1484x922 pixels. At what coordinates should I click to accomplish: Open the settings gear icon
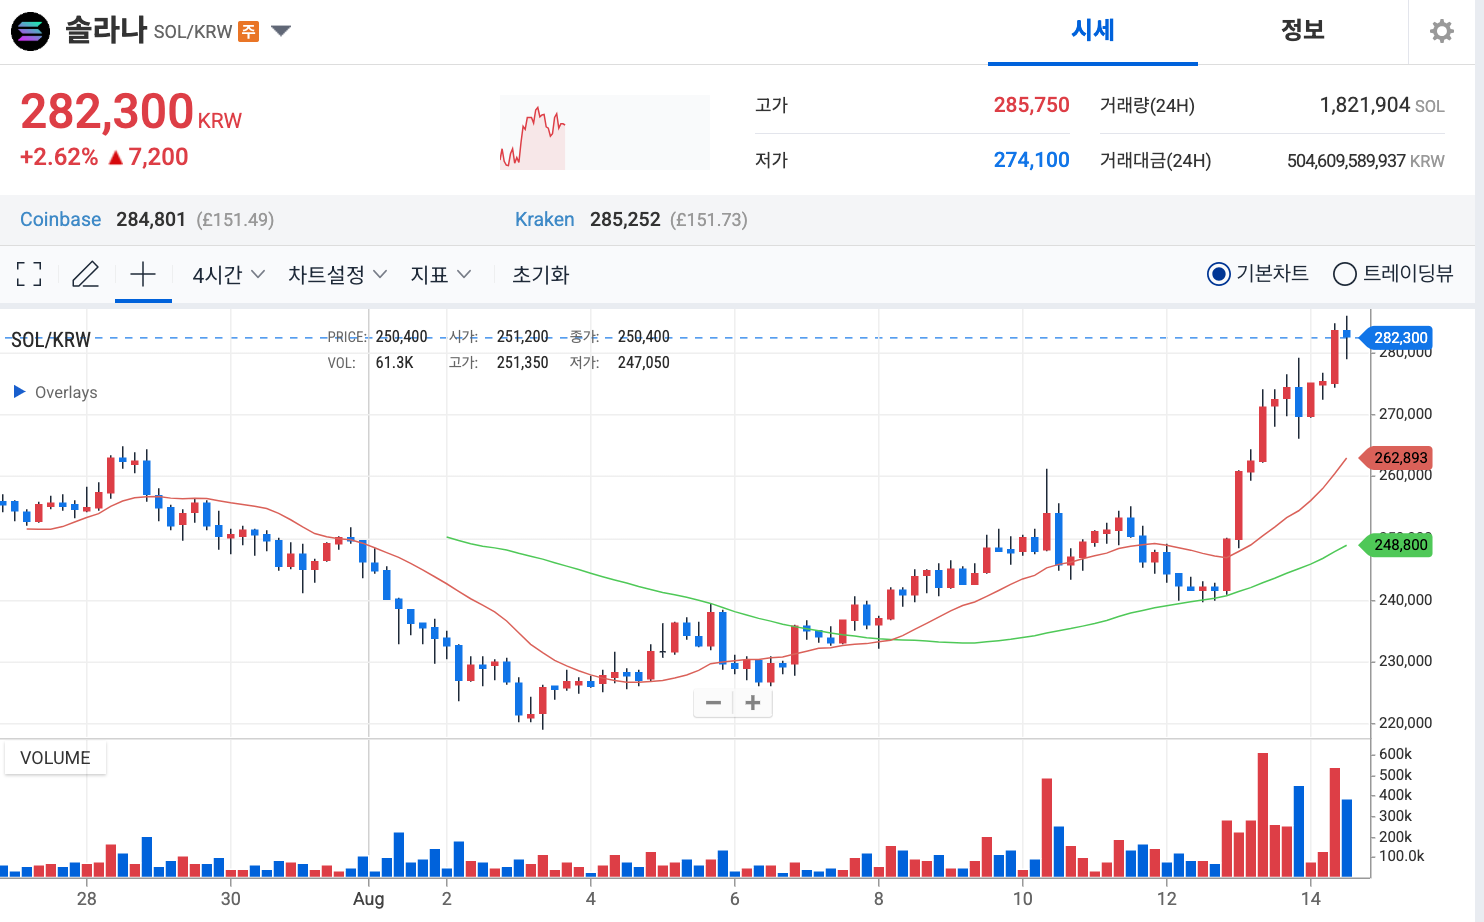click(1441, 31)
